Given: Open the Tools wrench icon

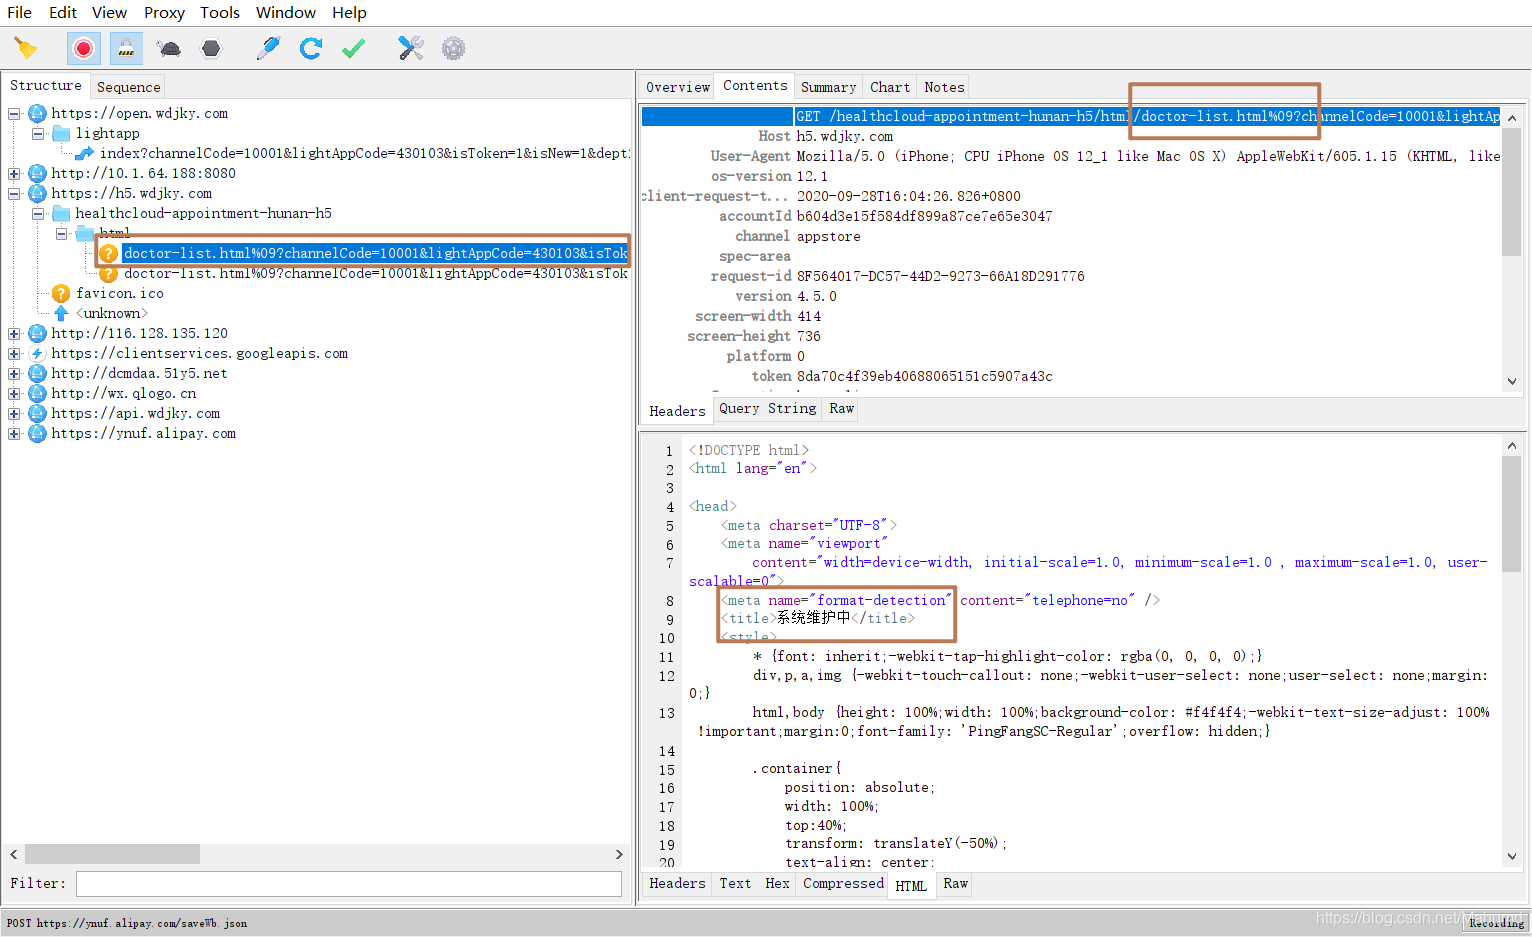Looking at the screenshot, I should (411, 48).
